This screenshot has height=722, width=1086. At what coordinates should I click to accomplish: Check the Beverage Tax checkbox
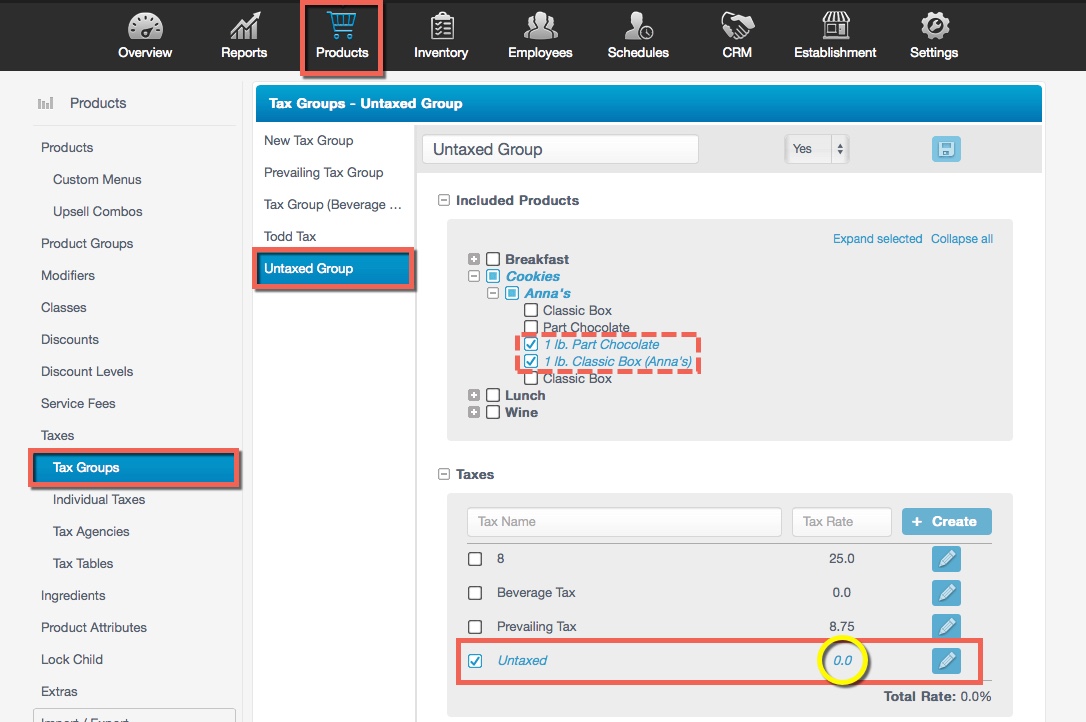tap(476, 593)
